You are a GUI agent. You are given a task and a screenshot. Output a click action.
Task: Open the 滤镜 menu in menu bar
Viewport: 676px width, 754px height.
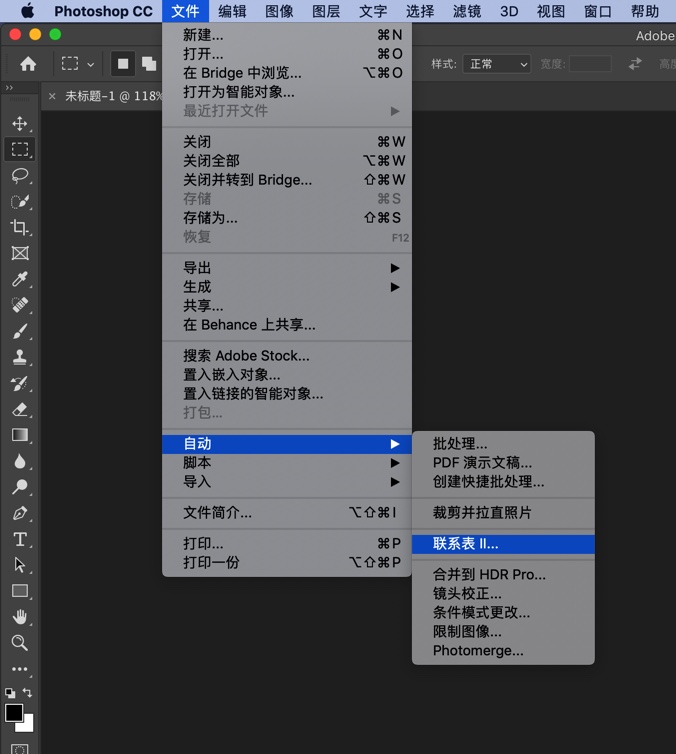(467, 12)
